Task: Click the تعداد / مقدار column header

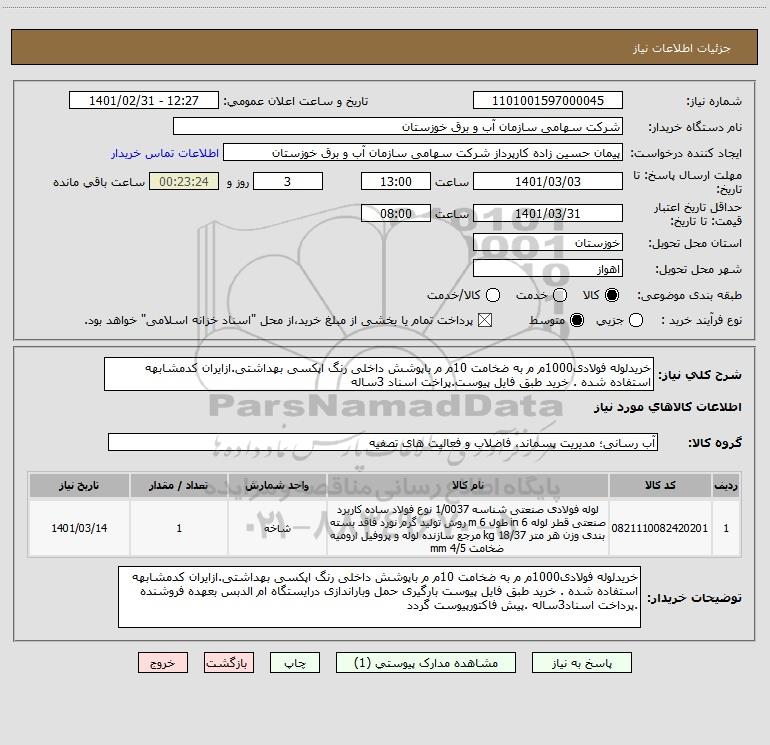Action: (179, 485)
